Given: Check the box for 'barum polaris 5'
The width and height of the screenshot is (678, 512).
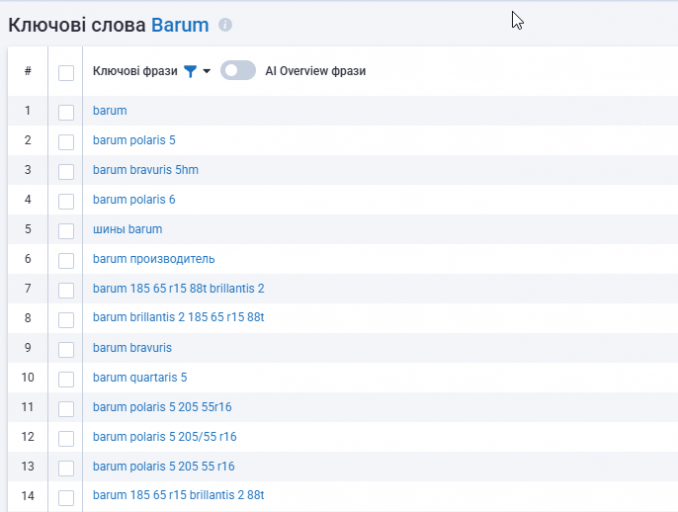Looking at the screenshot, I should (66, 142).
